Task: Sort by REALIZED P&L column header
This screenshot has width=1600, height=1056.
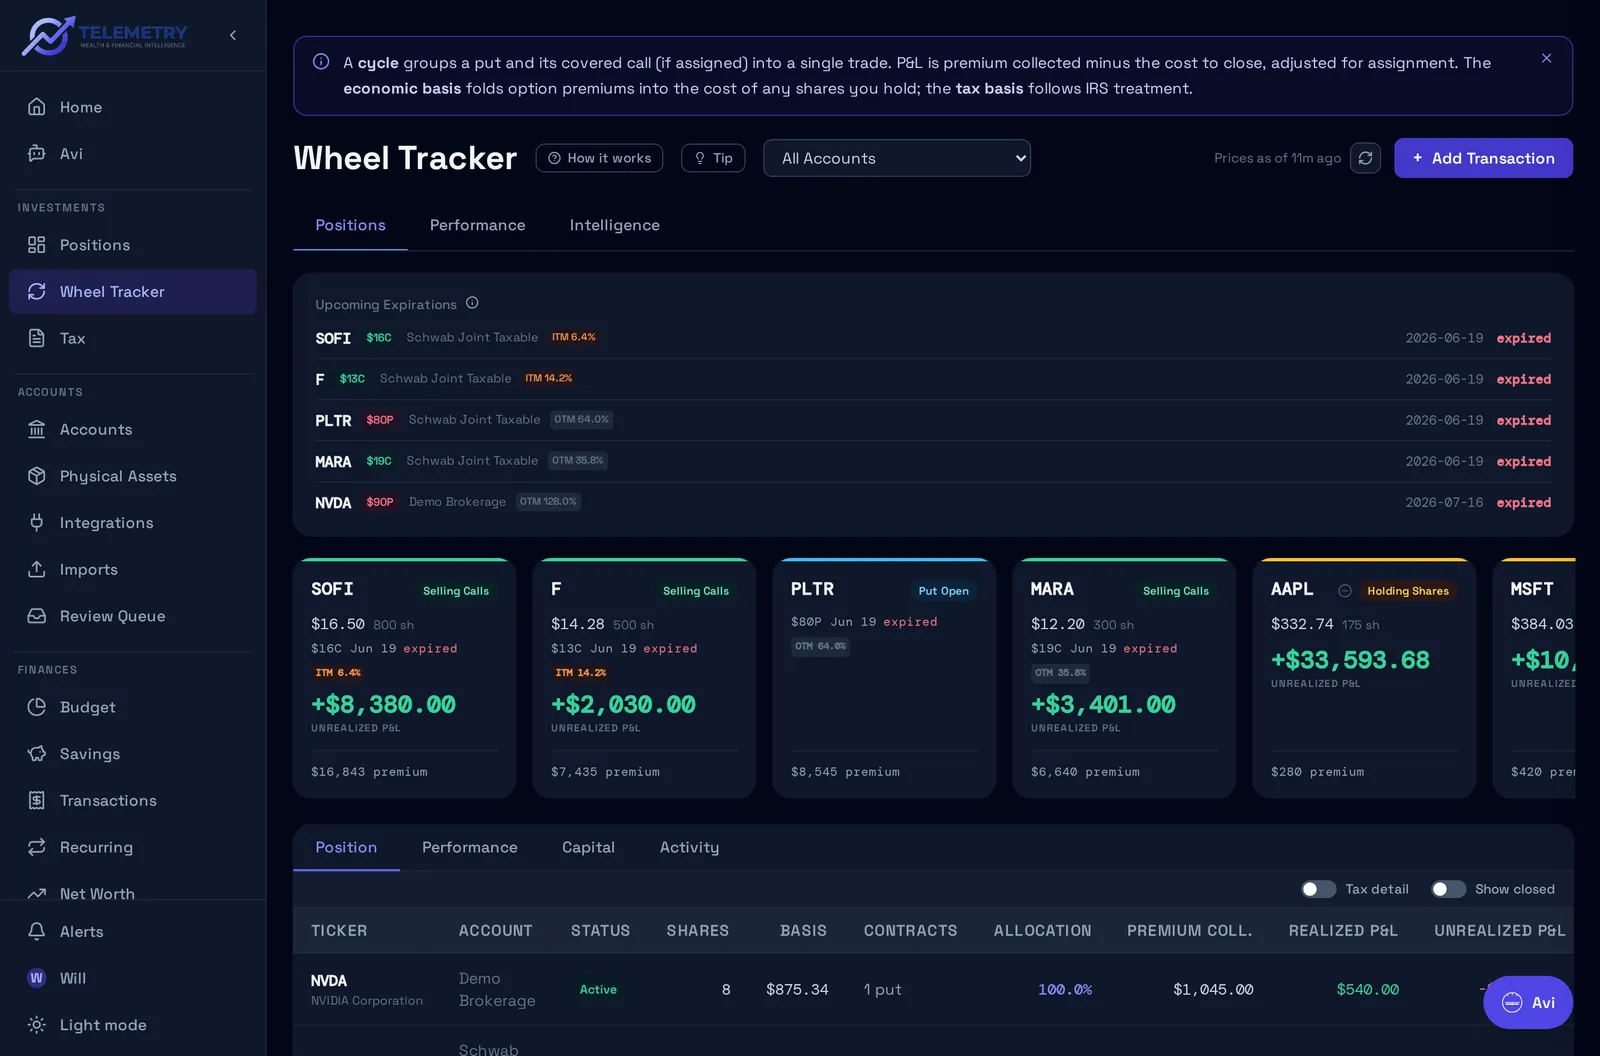Action: coord(1343,930)
